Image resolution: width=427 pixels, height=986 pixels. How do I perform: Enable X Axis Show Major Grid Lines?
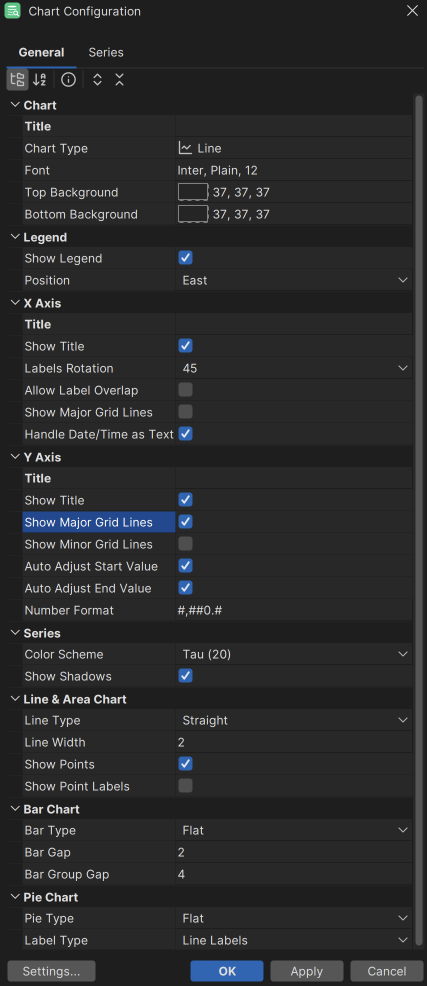[x=186, y=412]
